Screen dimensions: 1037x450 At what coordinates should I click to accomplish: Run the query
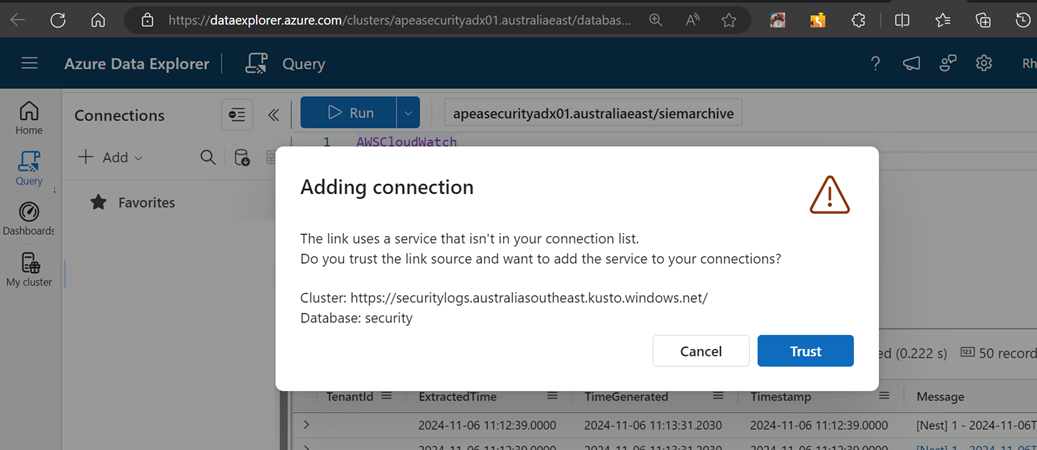click(x=348, y=112)
